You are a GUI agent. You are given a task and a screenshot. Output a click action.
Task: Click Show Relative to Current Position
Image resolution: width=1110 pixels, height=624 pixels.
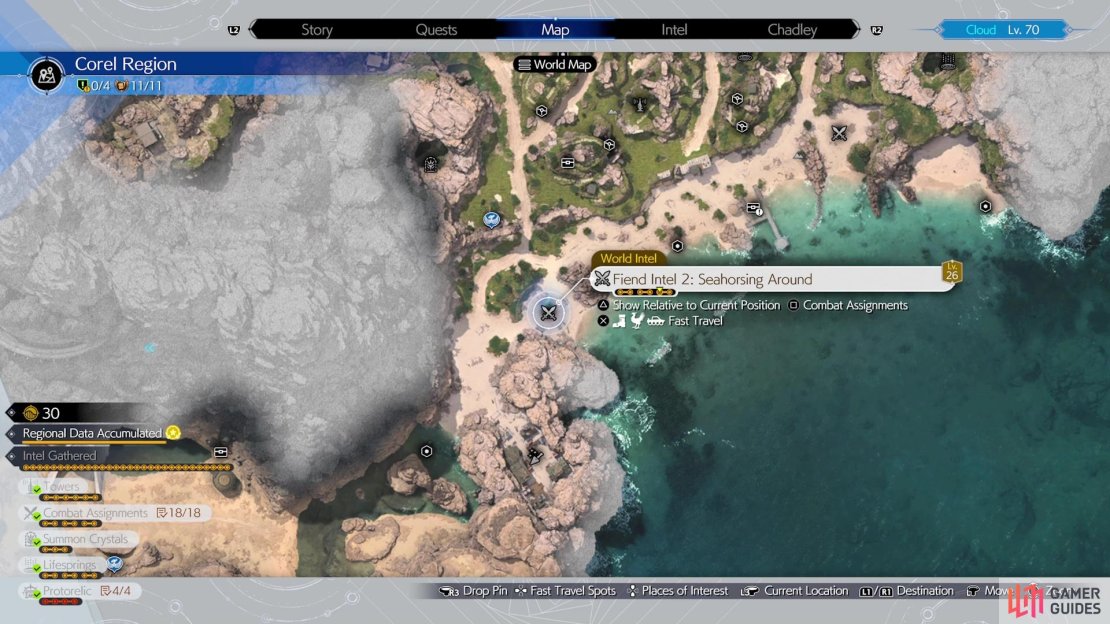coord(696,305)
